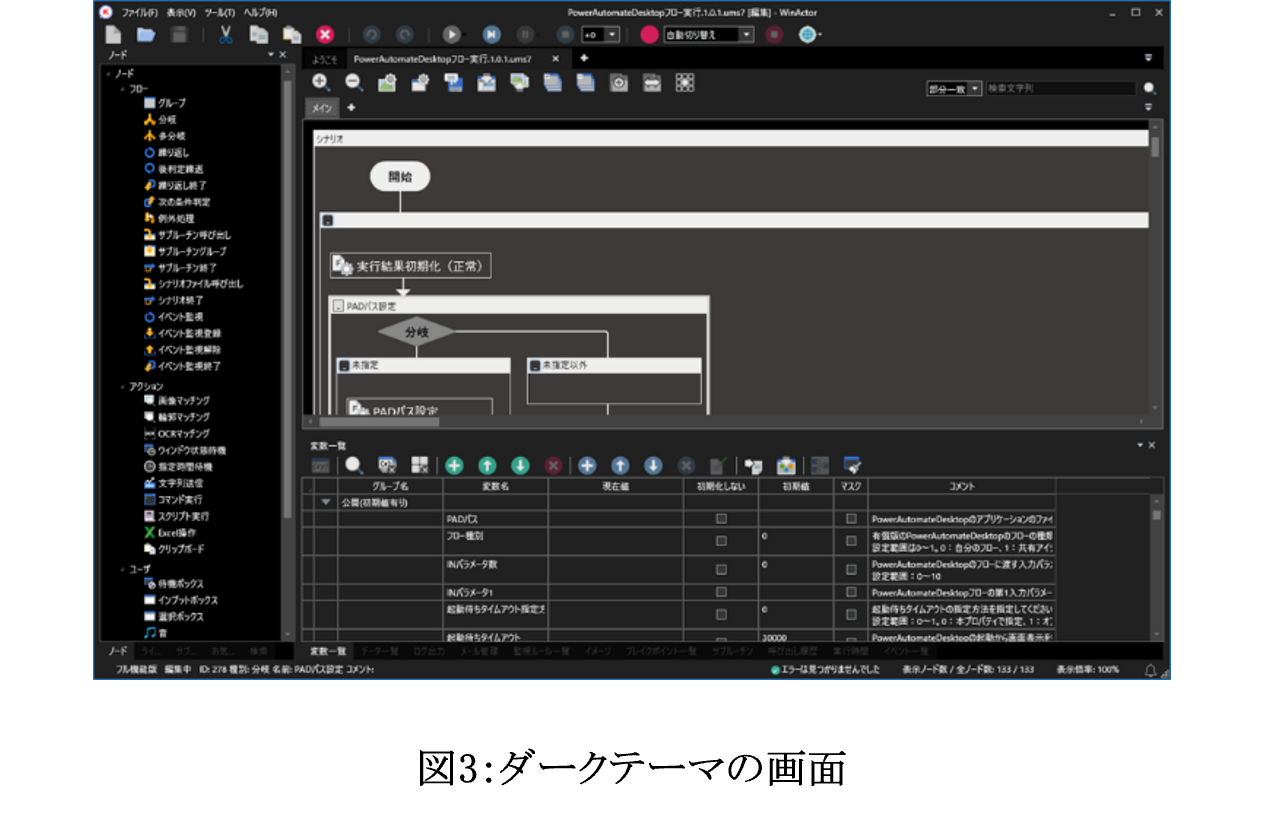Image resolution: width=1263 pixels, height=815 pixels.
Task: Click the Paste clipboard icon in toolbar
Action: click(x=292, y=34)
